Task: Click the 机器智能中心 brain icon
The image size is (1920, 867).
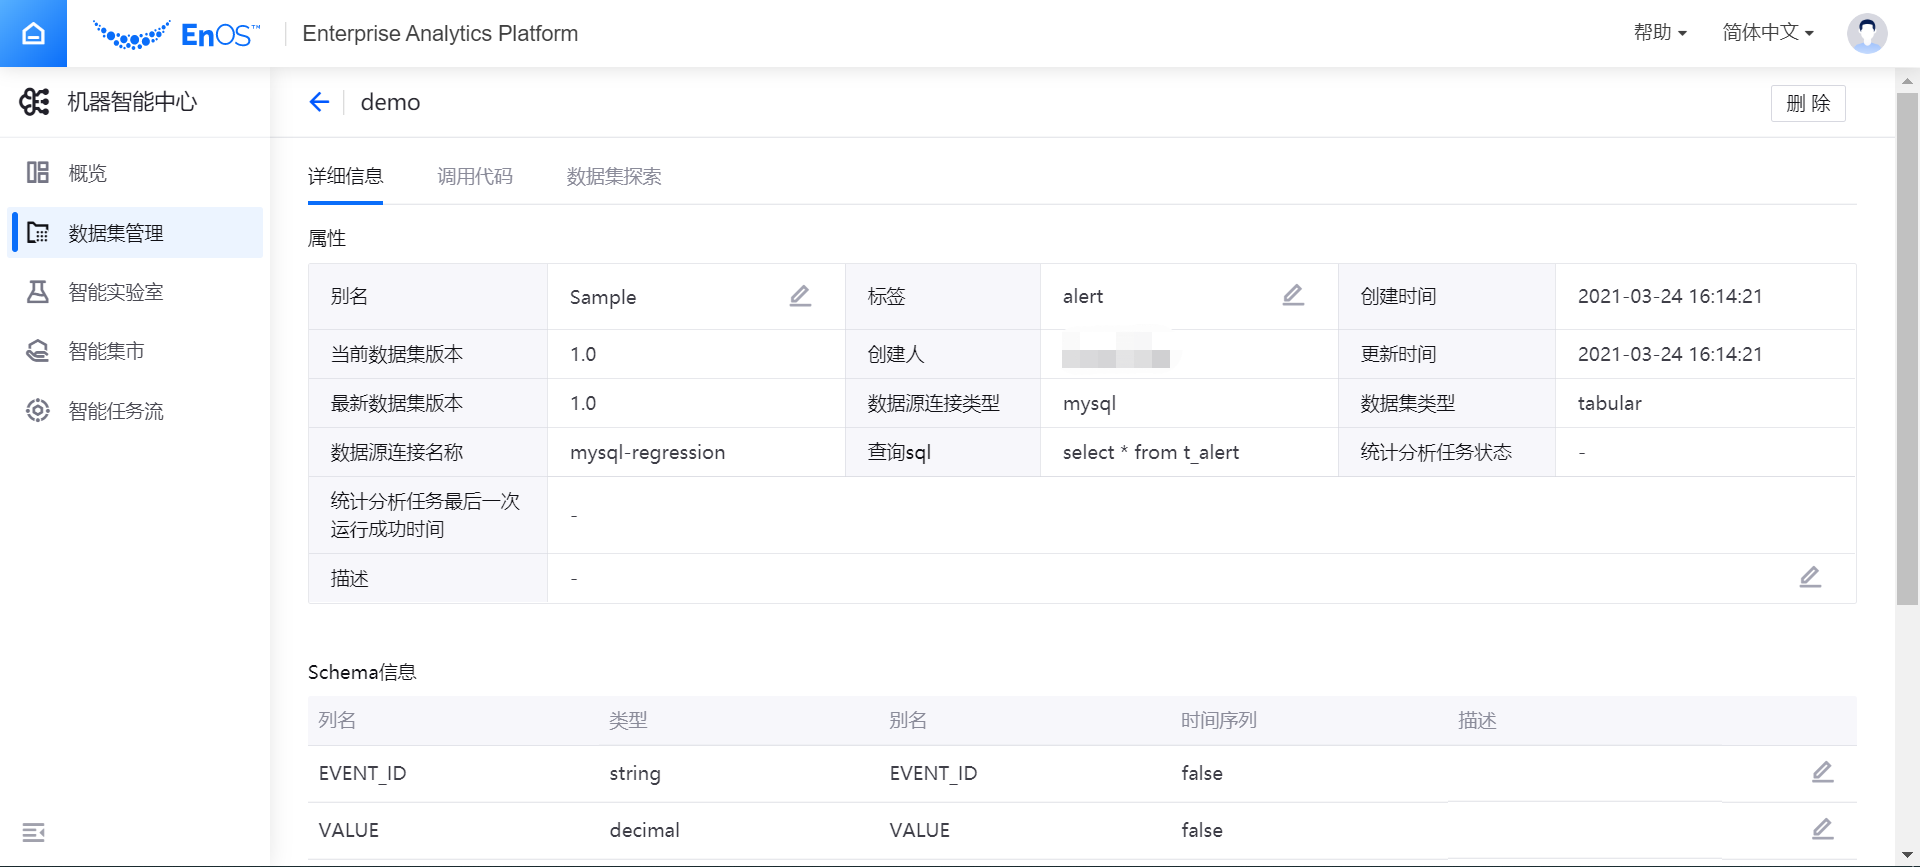Action: tap(35, 101)
